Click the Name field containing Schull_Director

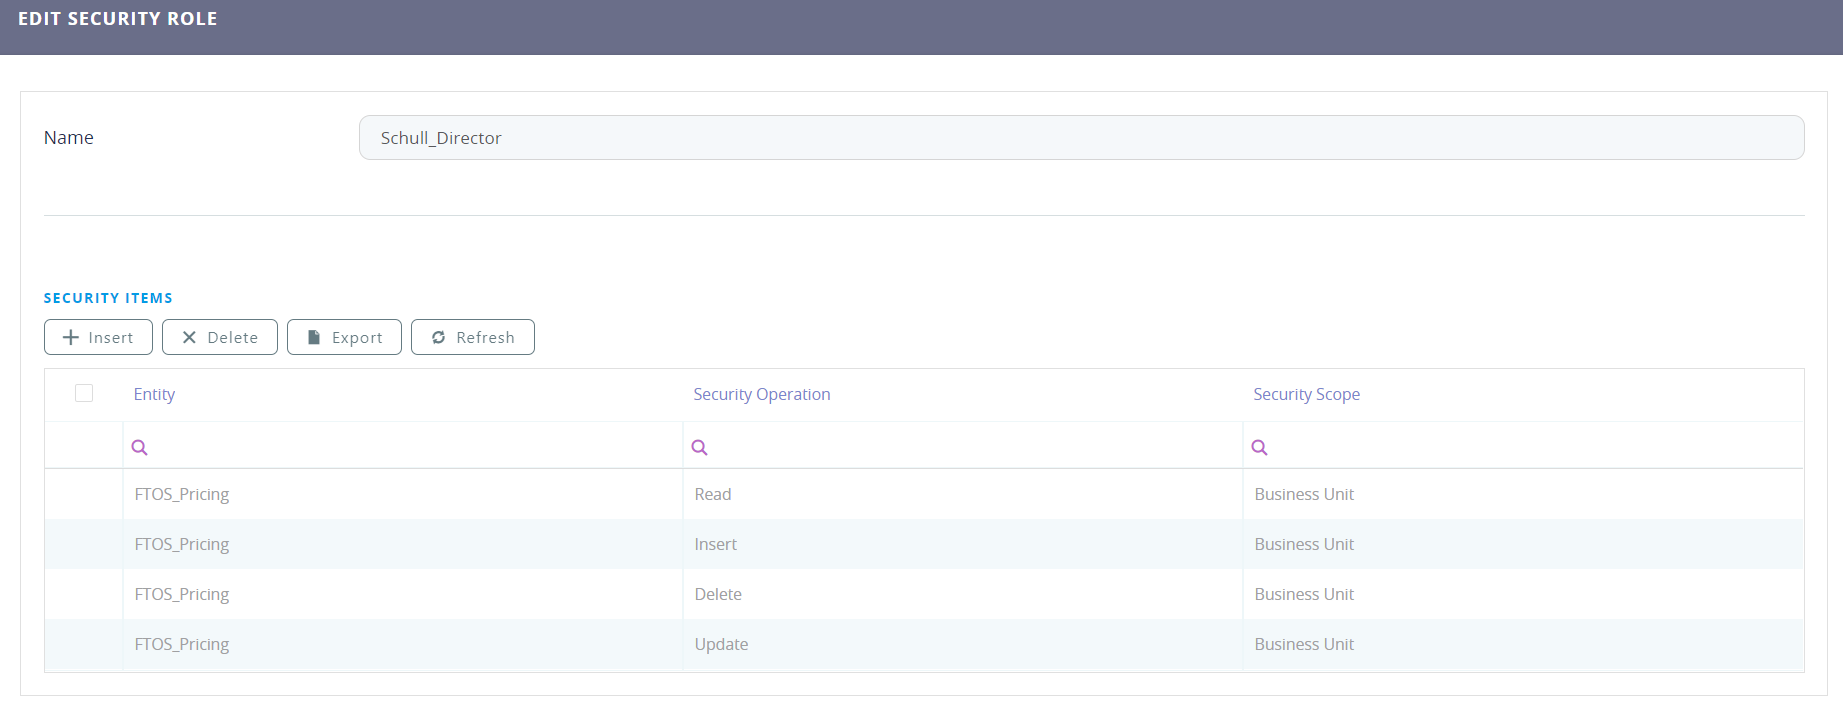pos(1080,138)
